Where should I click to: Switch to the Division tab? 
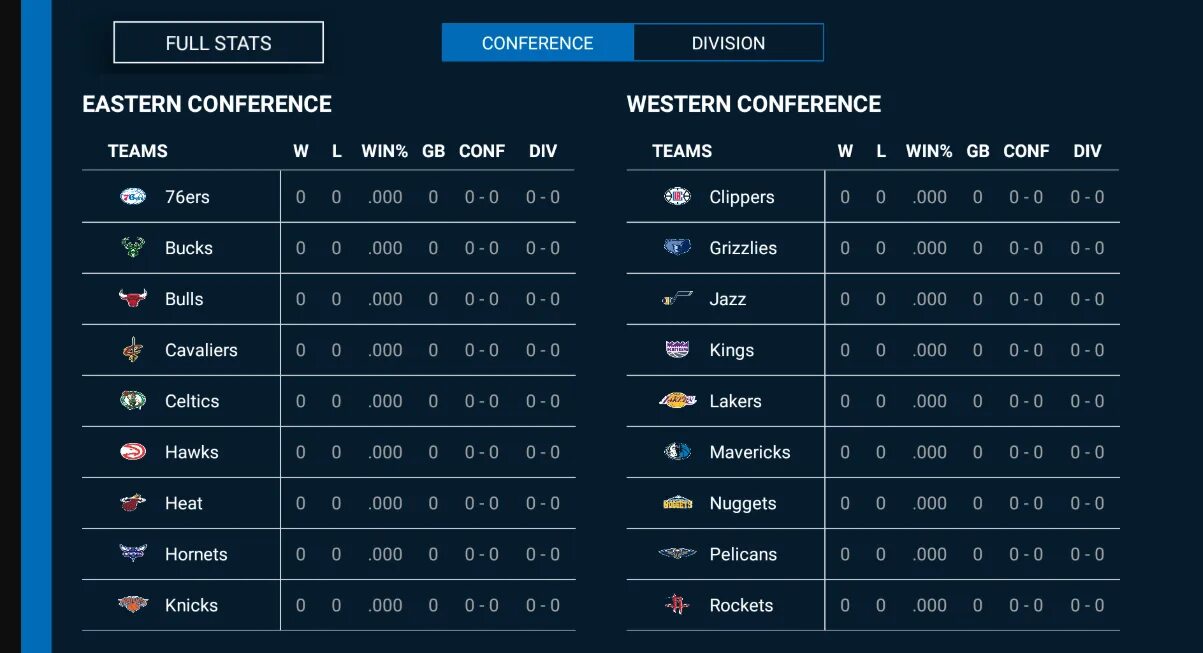coord(728,43)
